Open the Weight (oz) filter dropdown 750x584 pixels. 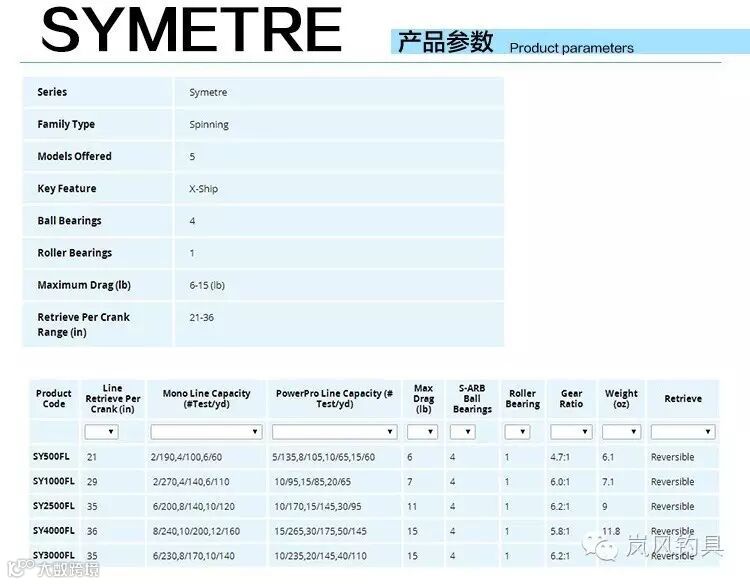(x=621, y=432)
